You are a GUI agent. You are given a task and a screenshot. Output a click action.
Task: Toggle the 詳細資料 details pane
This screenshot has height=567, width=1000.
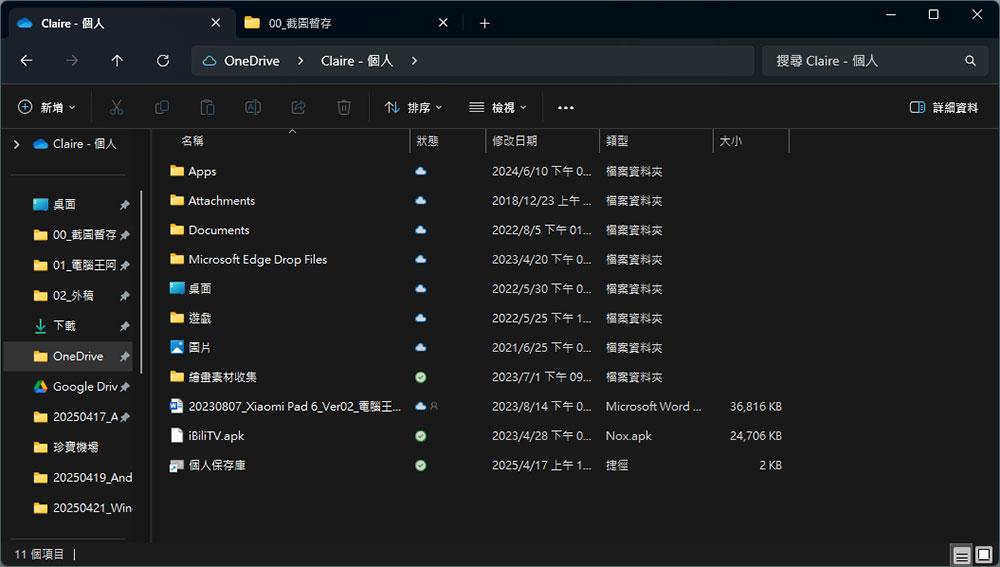(x=944, y=107)
